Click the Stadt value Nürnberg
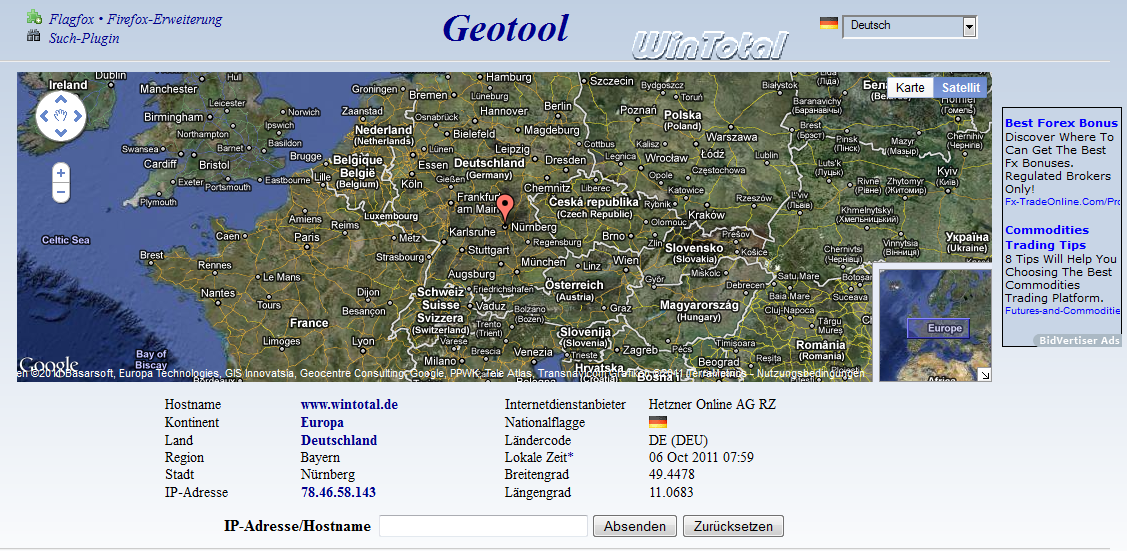The height and width of the screenshot is (551, 1127). [x=328, y=475]
